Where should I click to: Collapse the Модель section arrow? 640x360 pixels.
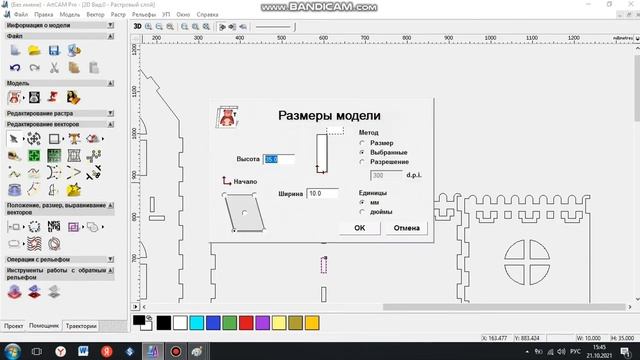click(x=111, y=83)
